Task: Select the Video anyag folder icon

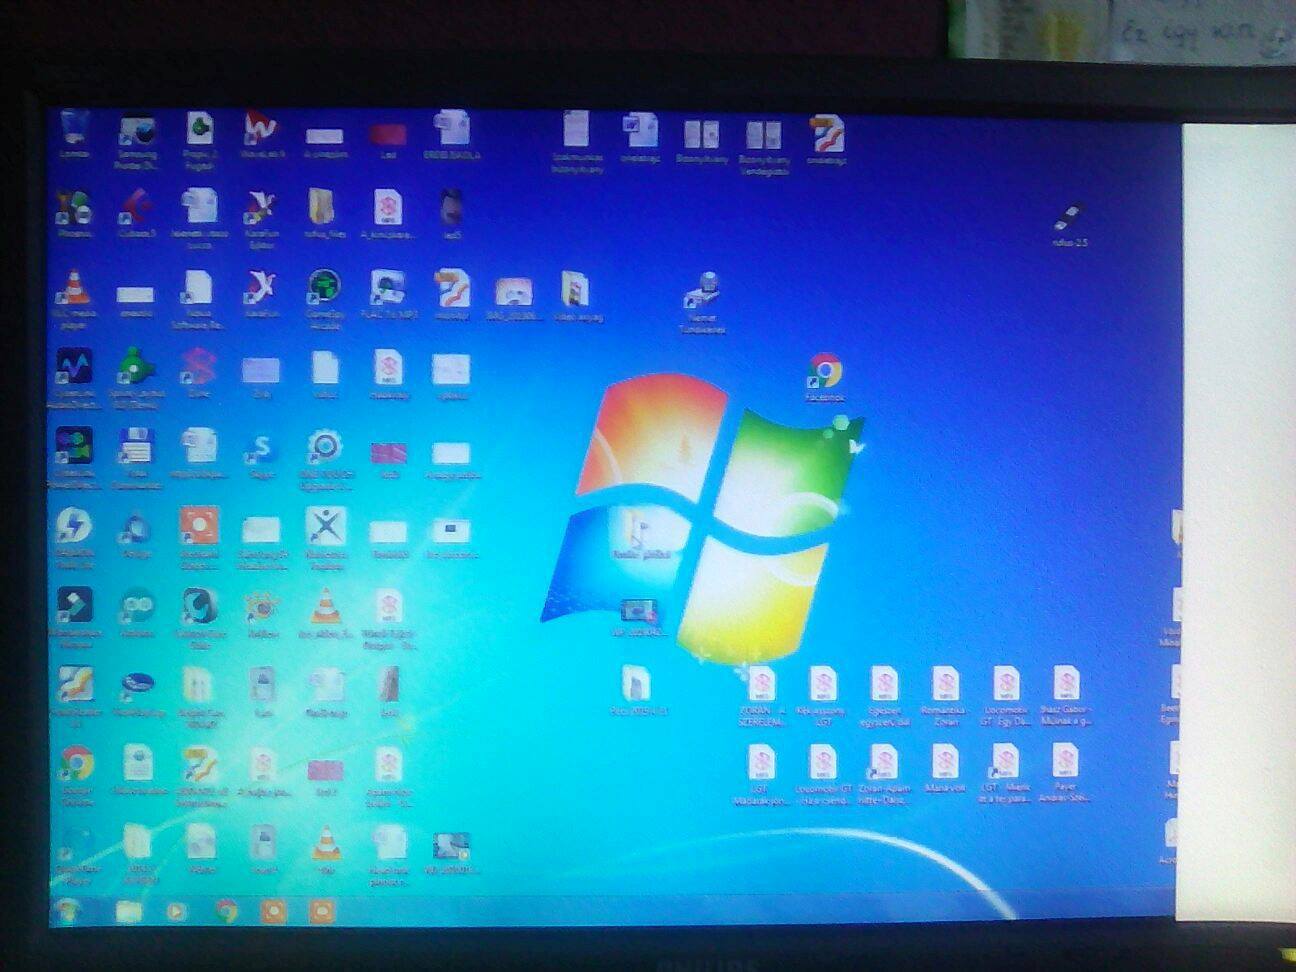Action: (x=576, y=297)
